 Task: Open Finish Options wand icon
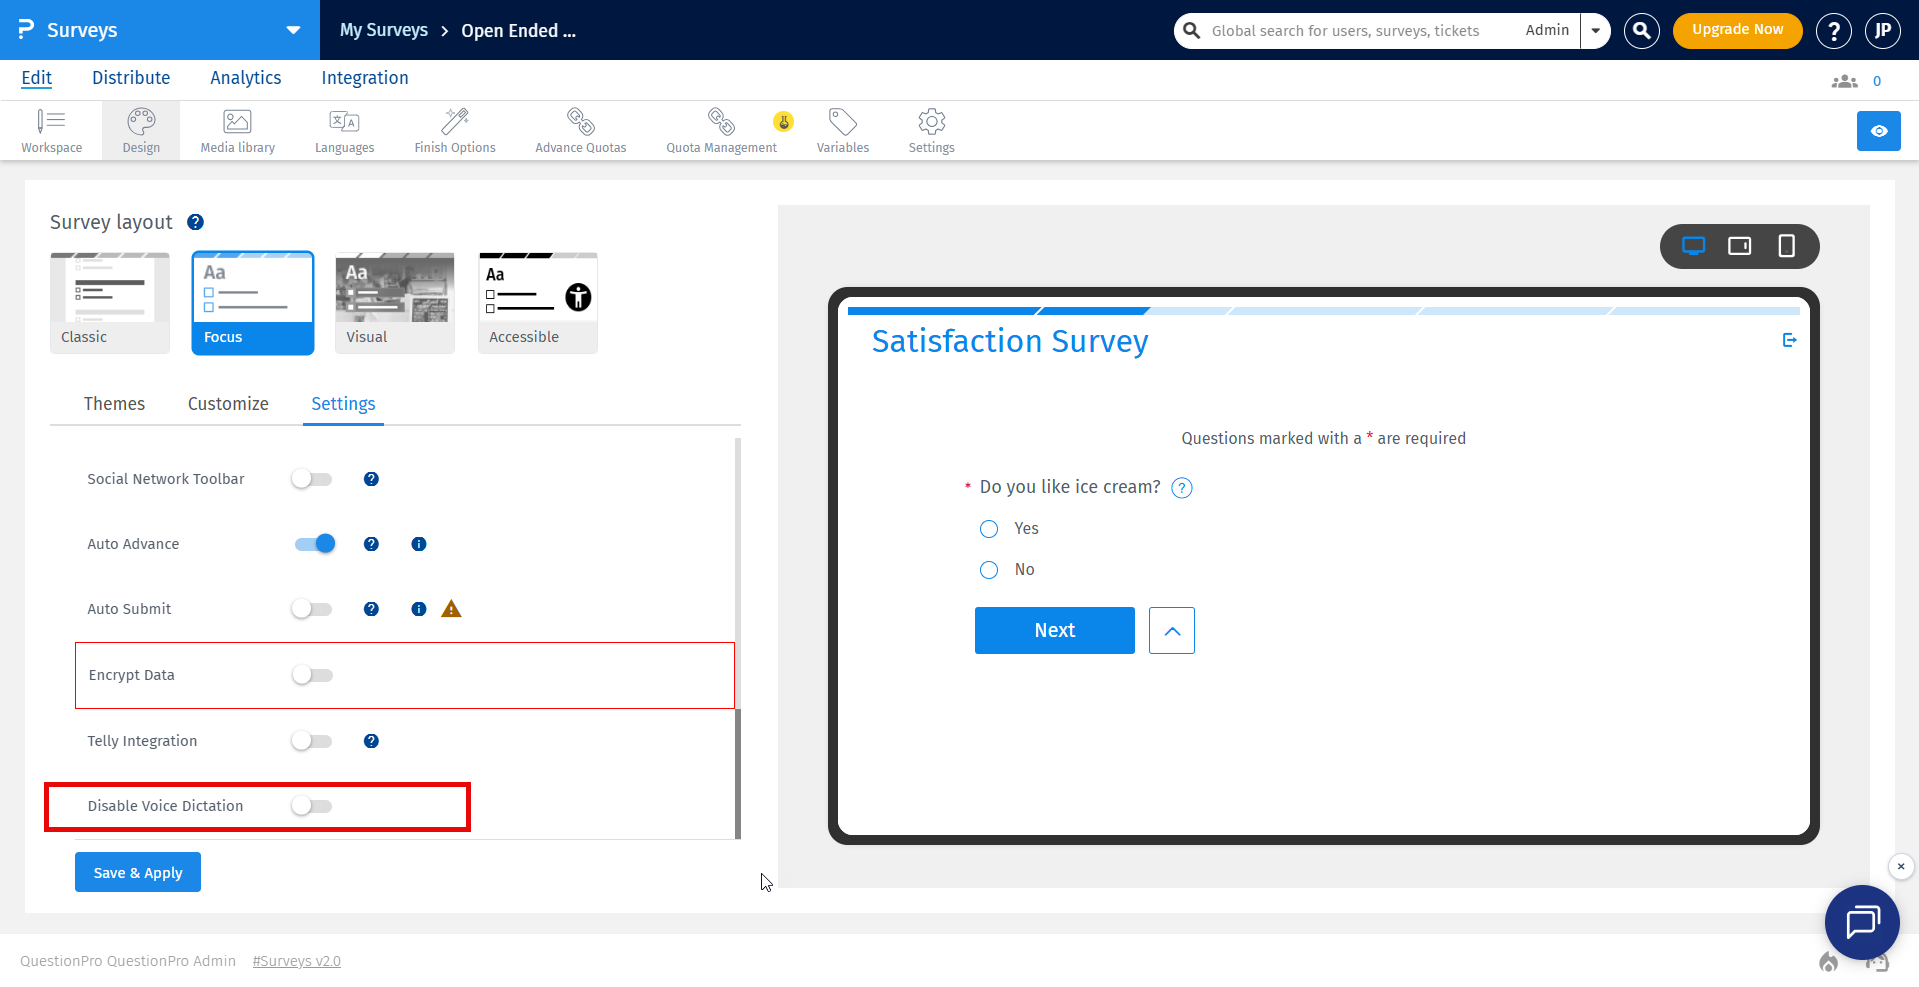point(455,131)
